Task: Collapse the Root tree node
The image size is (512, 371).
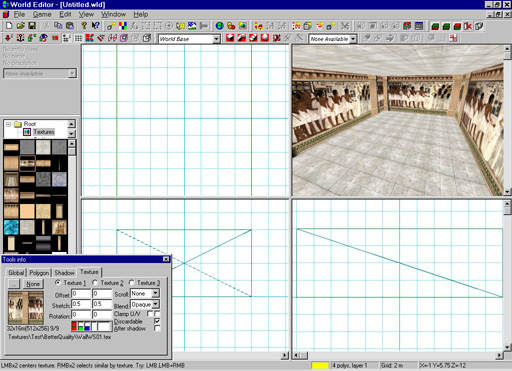Action: pos(8,124)
